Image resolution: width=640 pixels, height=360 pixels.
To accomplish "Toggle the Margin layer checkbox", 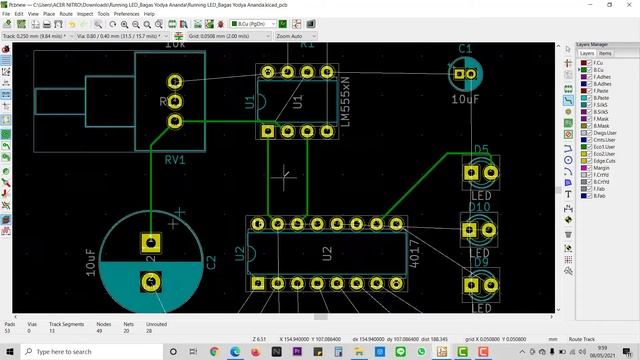I will coord(589,168).
